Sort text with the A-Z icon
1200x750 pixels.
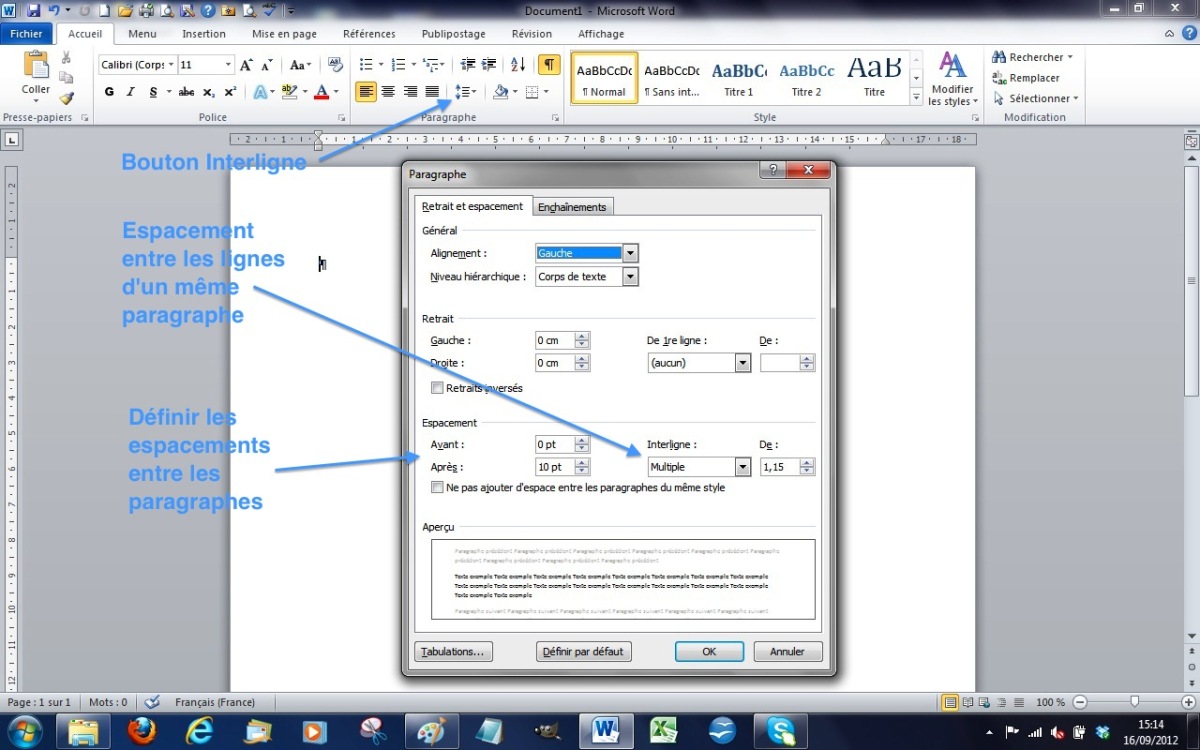click(518, 65)
